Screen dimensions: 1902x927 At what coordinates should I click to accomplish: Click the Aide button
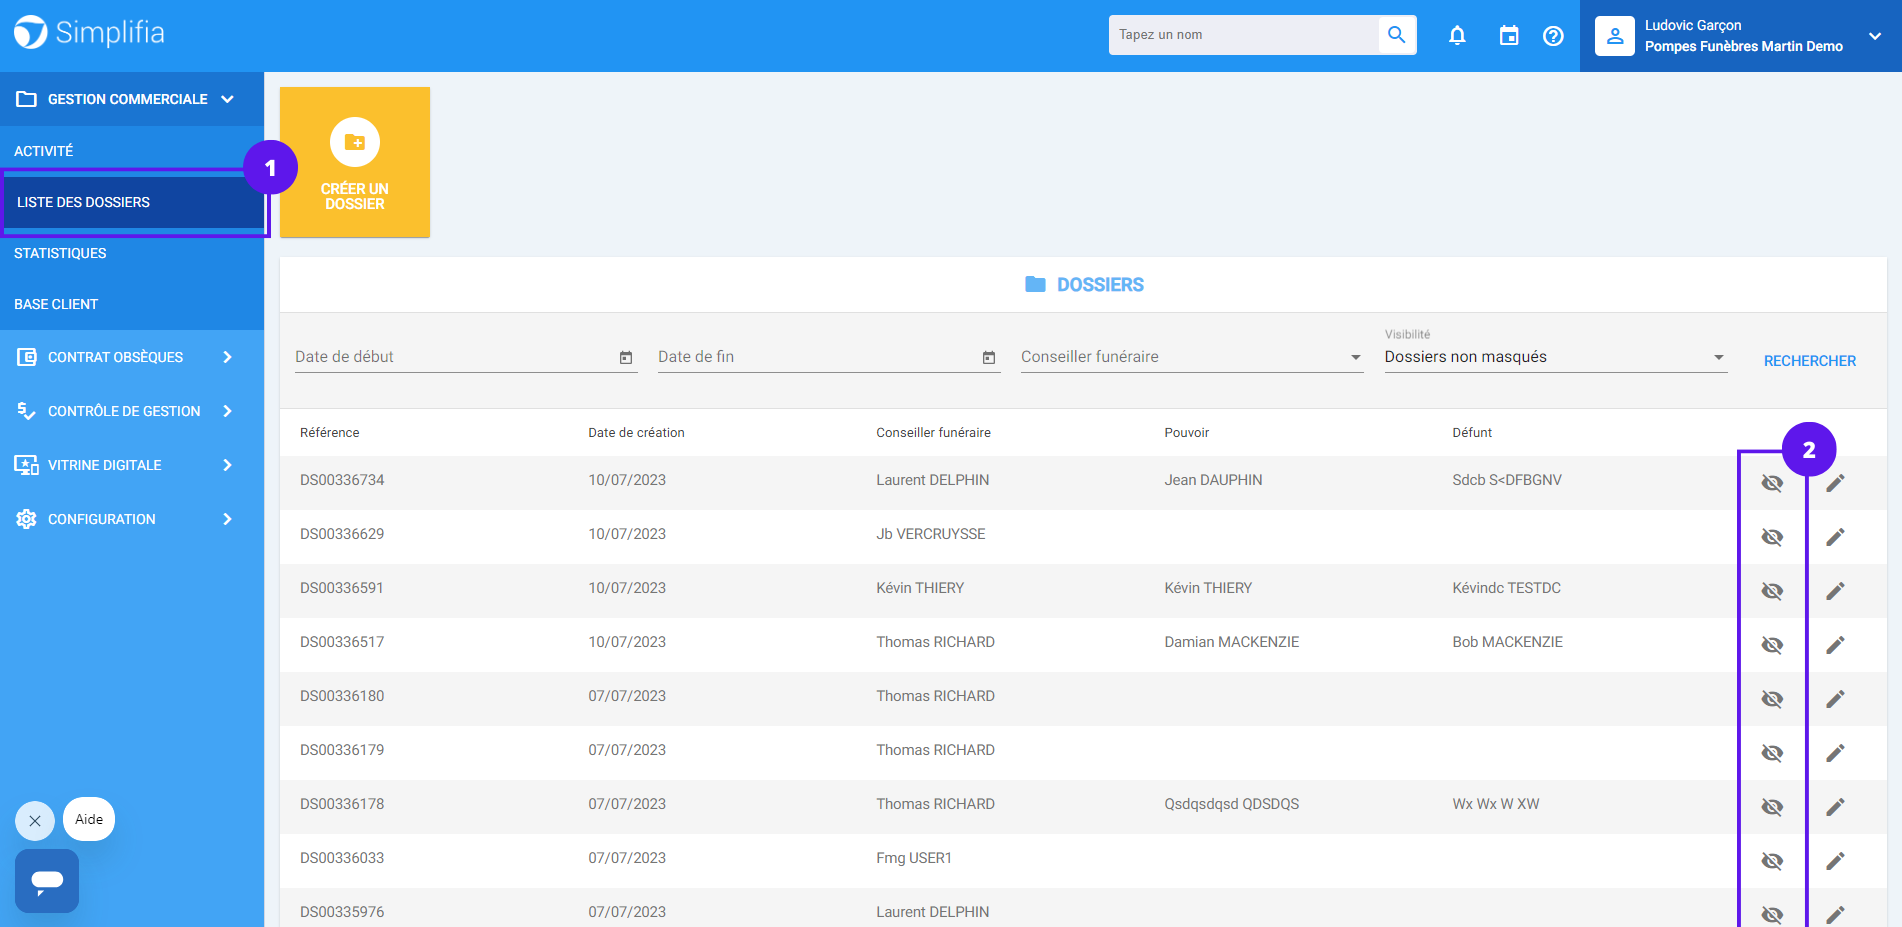(x=89, y=819)
